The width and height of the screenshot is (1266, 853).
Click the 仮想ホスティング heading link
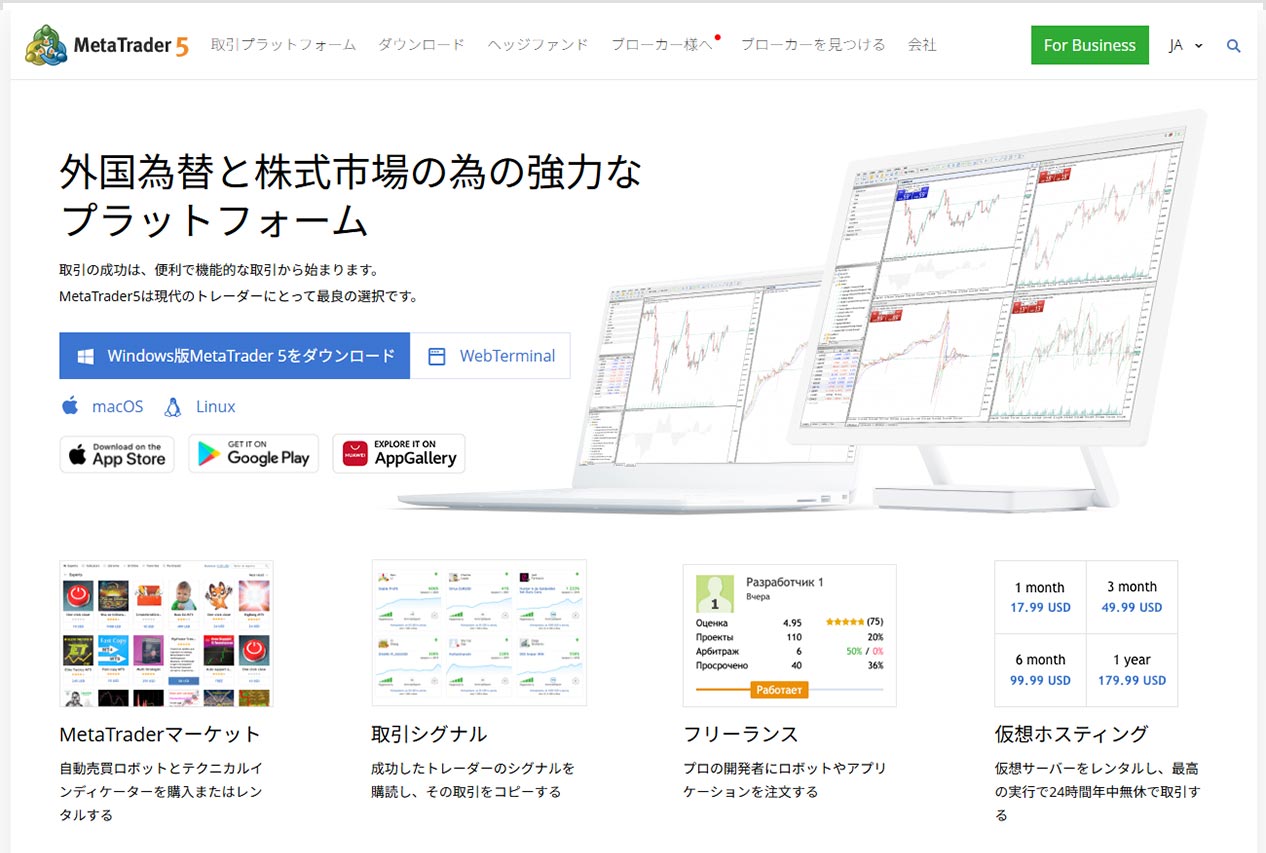pos(1072,734)
